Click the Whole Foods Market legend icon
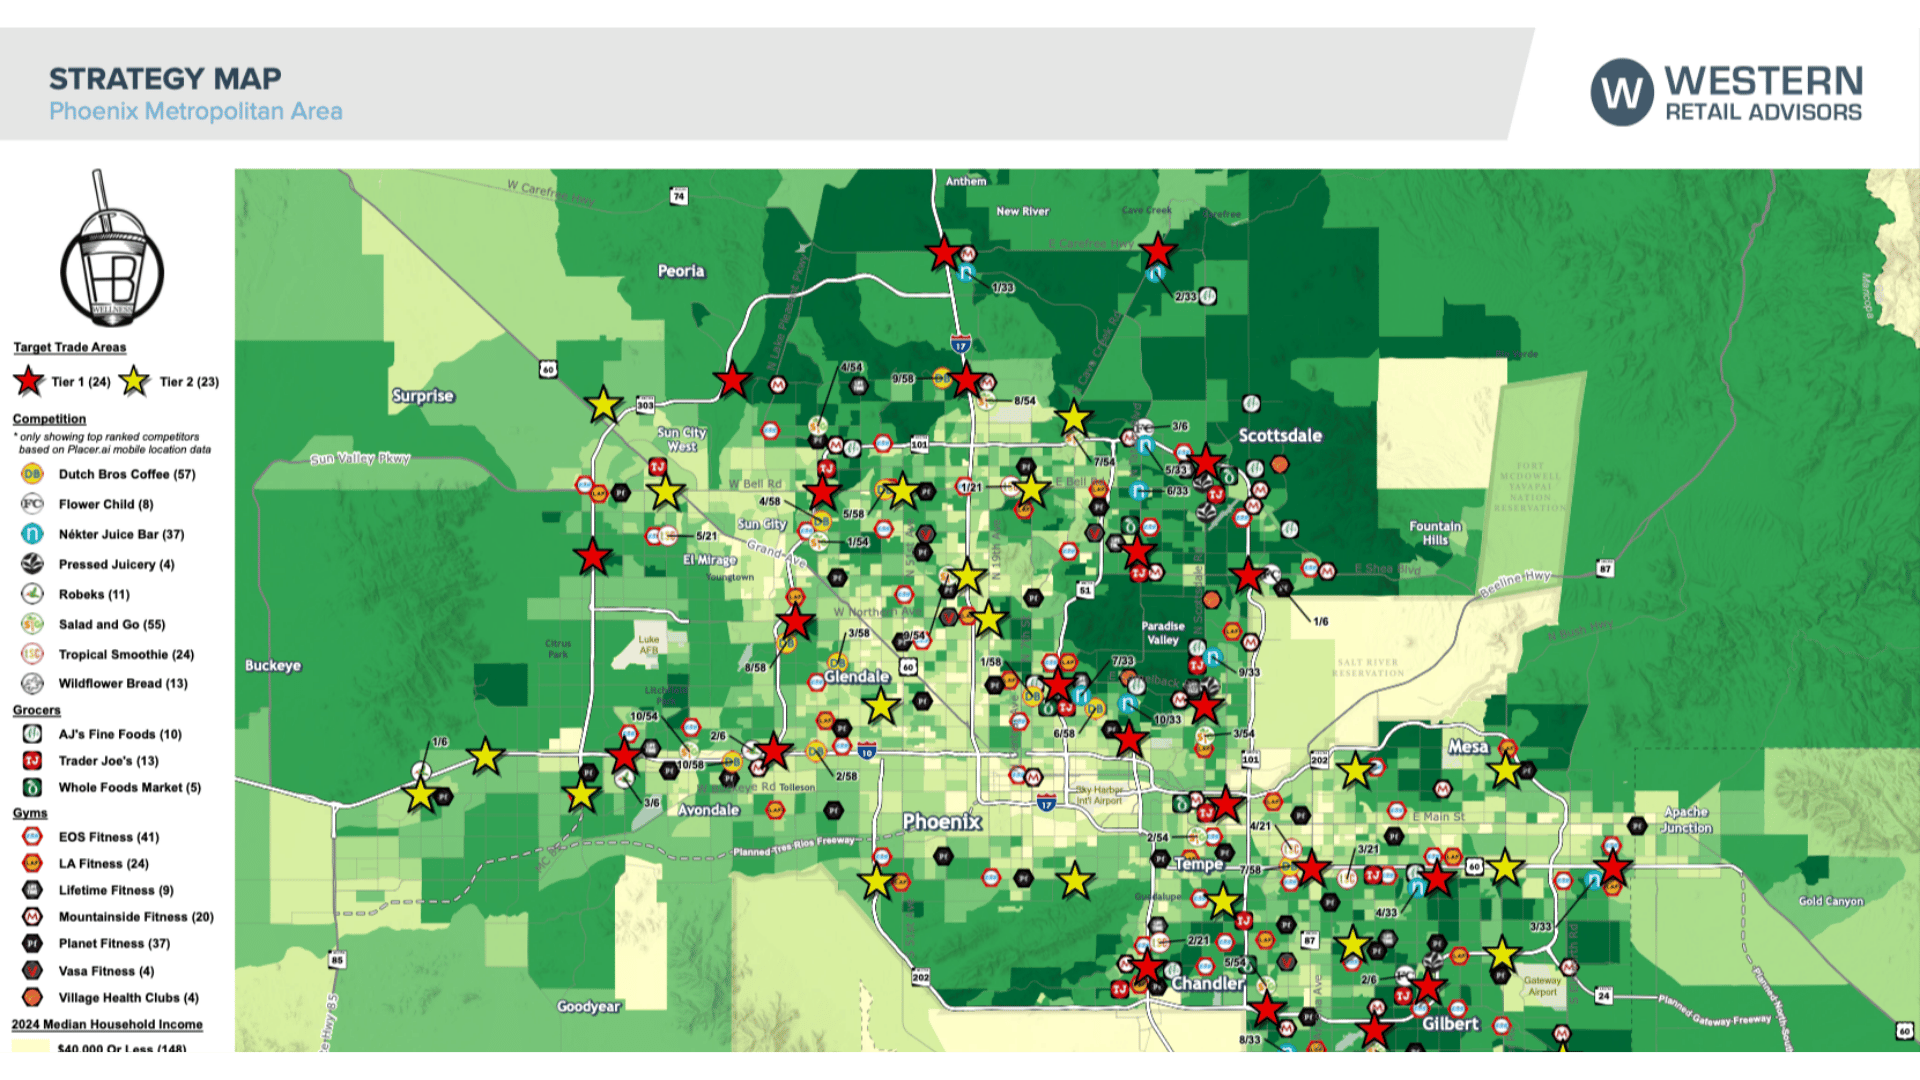Screen dimensions: 1920x1080 [x=32, y=788]
